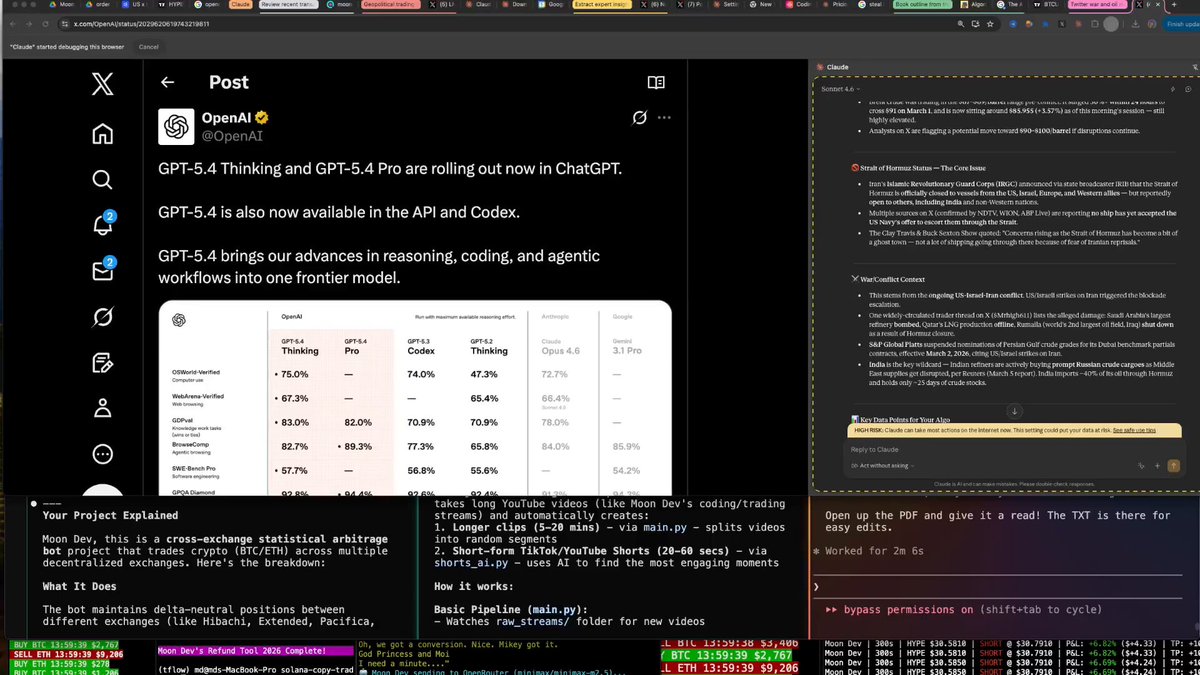Click the orange send button in Claude panel
Image resolution: width=1200 pixels, height=675 pixels.
point(1174,465)
